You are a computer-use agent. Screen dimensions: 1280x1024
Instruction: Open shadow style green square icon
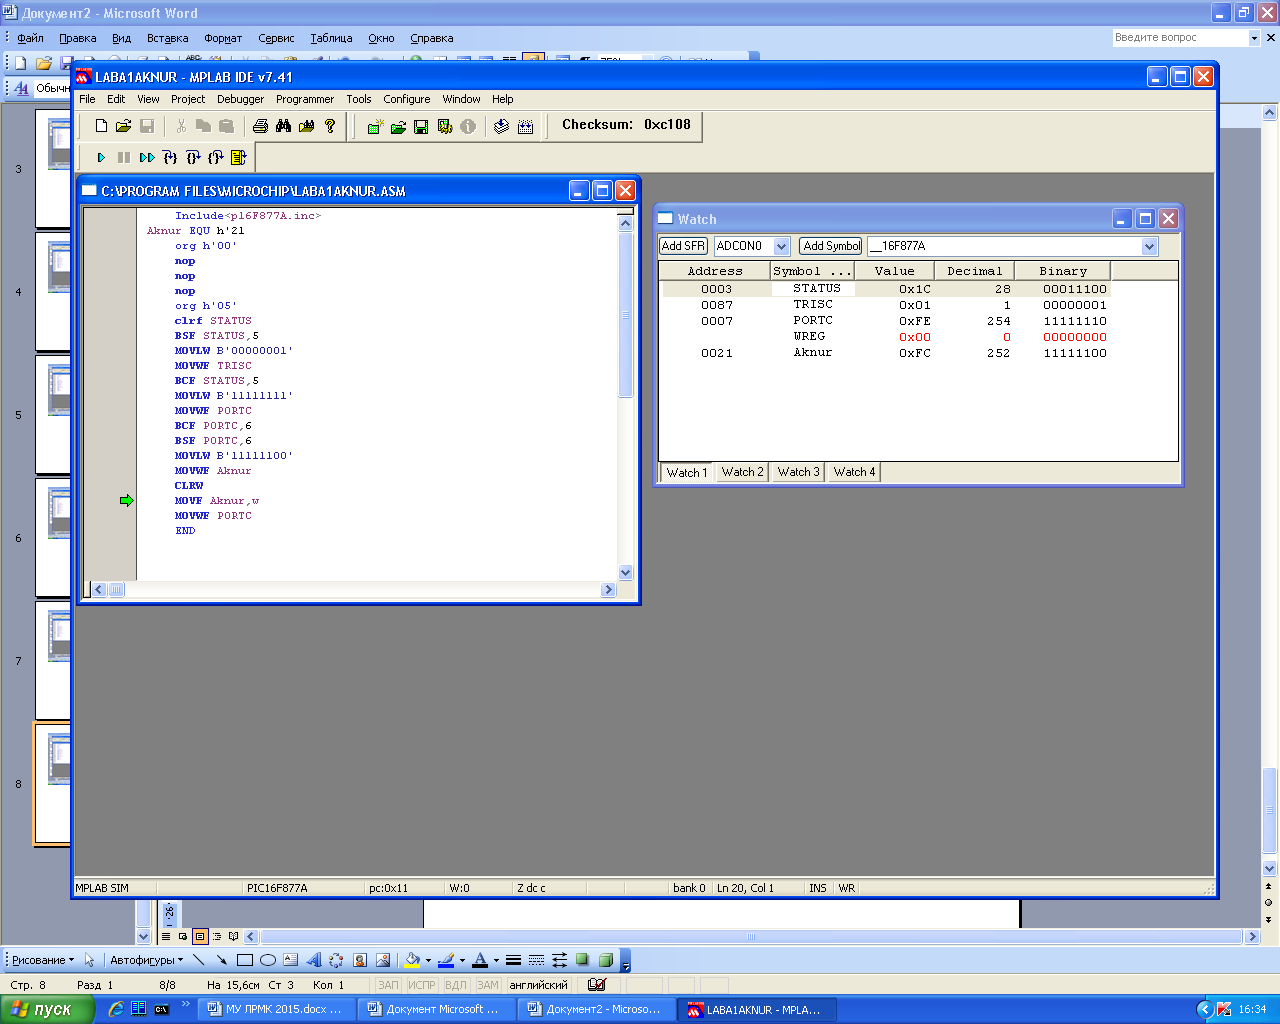coord(582,960)
